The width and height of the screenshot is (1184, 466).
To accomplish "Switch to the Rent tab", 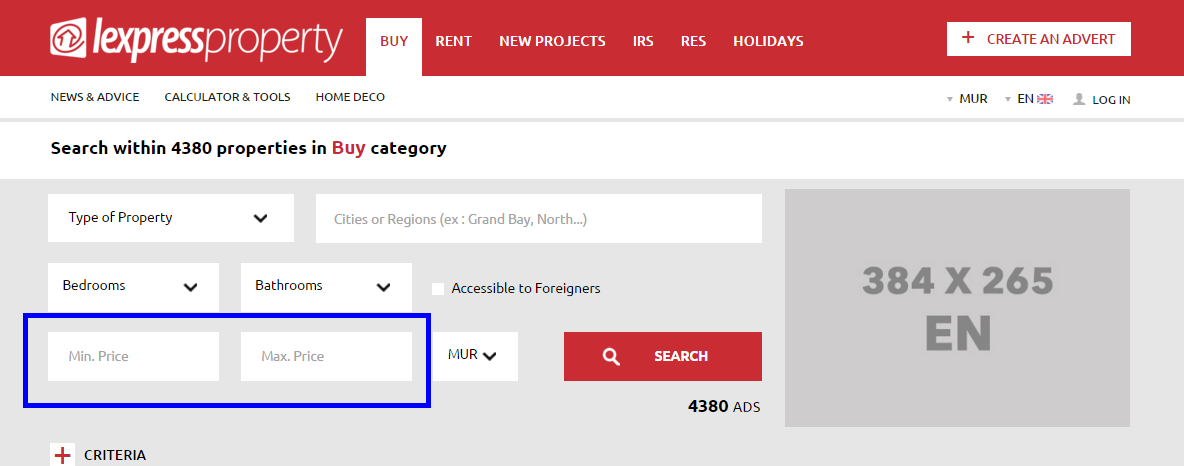I will [454, 41].
